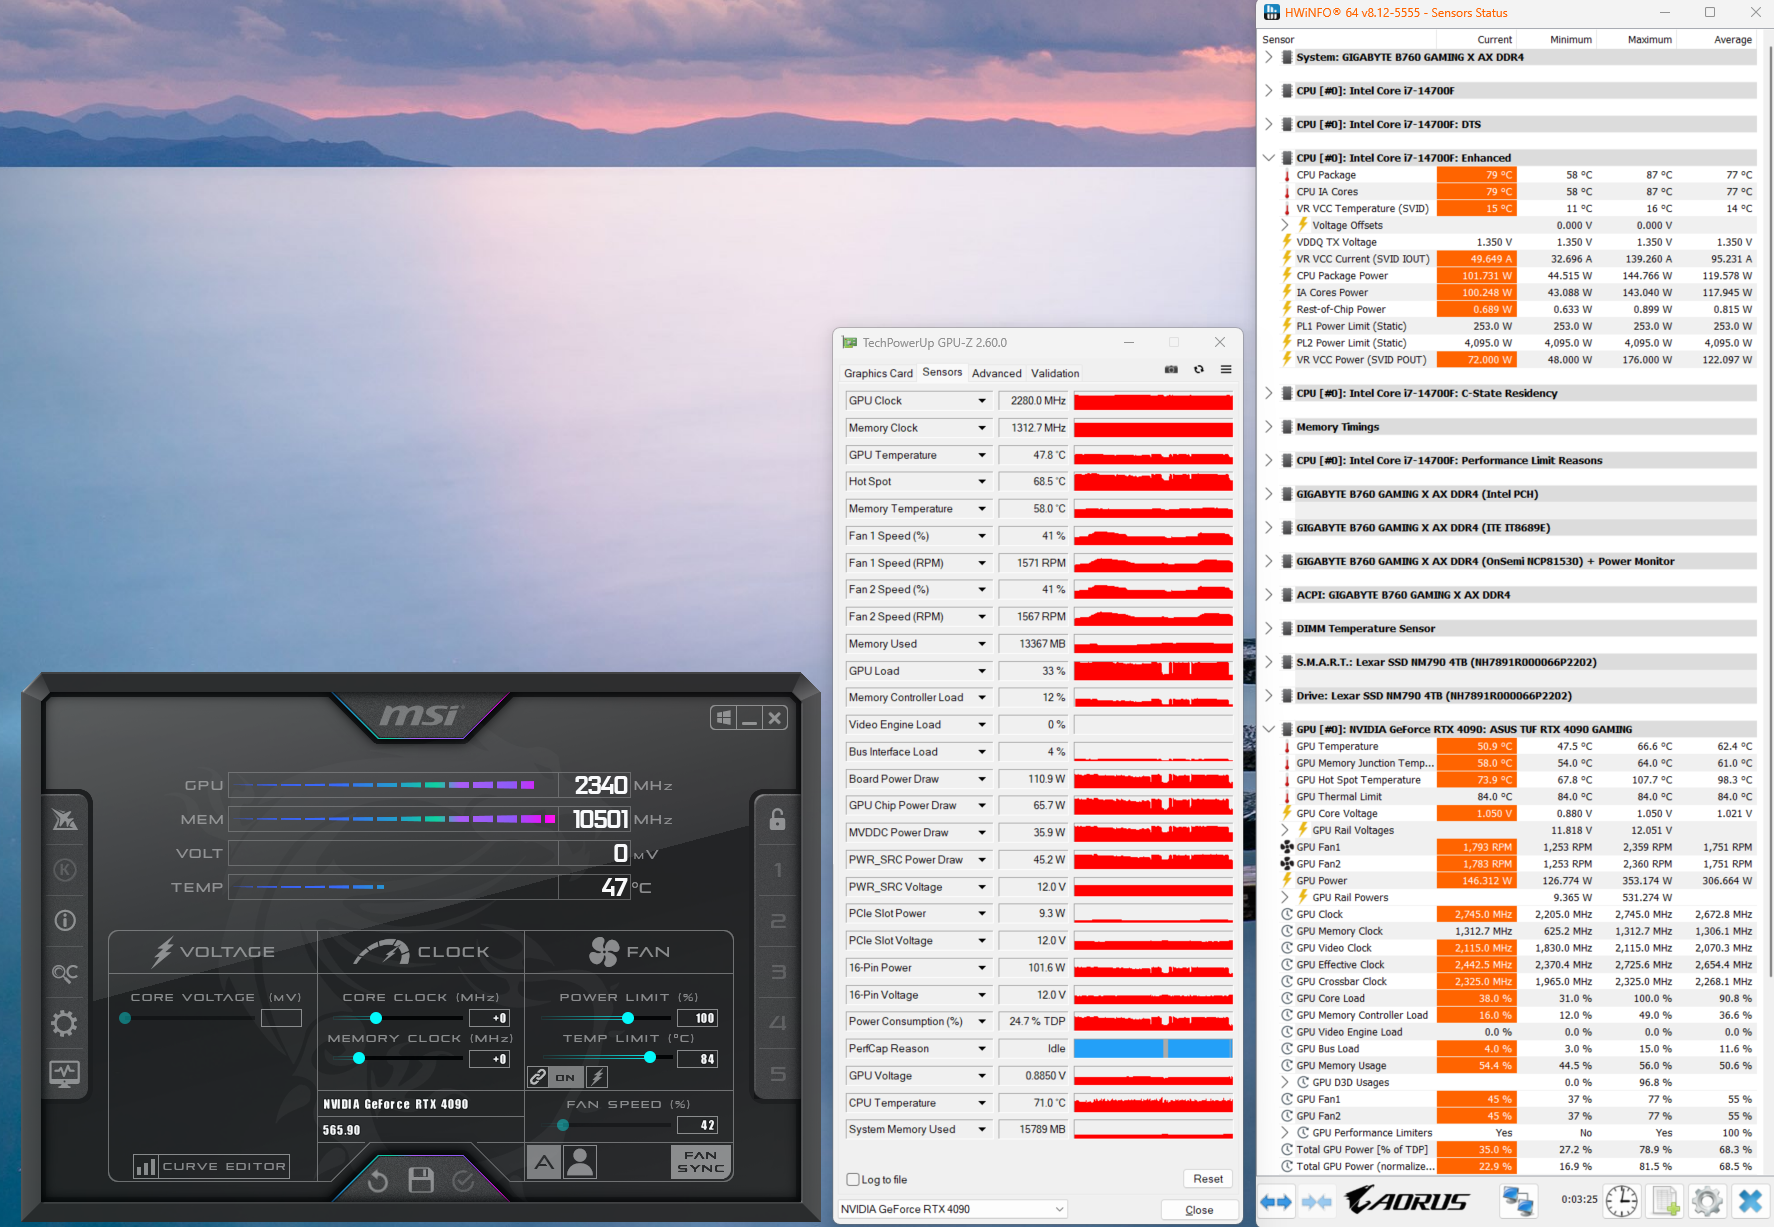Viewport: 1774px width, 1227px height.
Task: Collapse the GPU RTX 4090 section
Action: (1269, 729)
